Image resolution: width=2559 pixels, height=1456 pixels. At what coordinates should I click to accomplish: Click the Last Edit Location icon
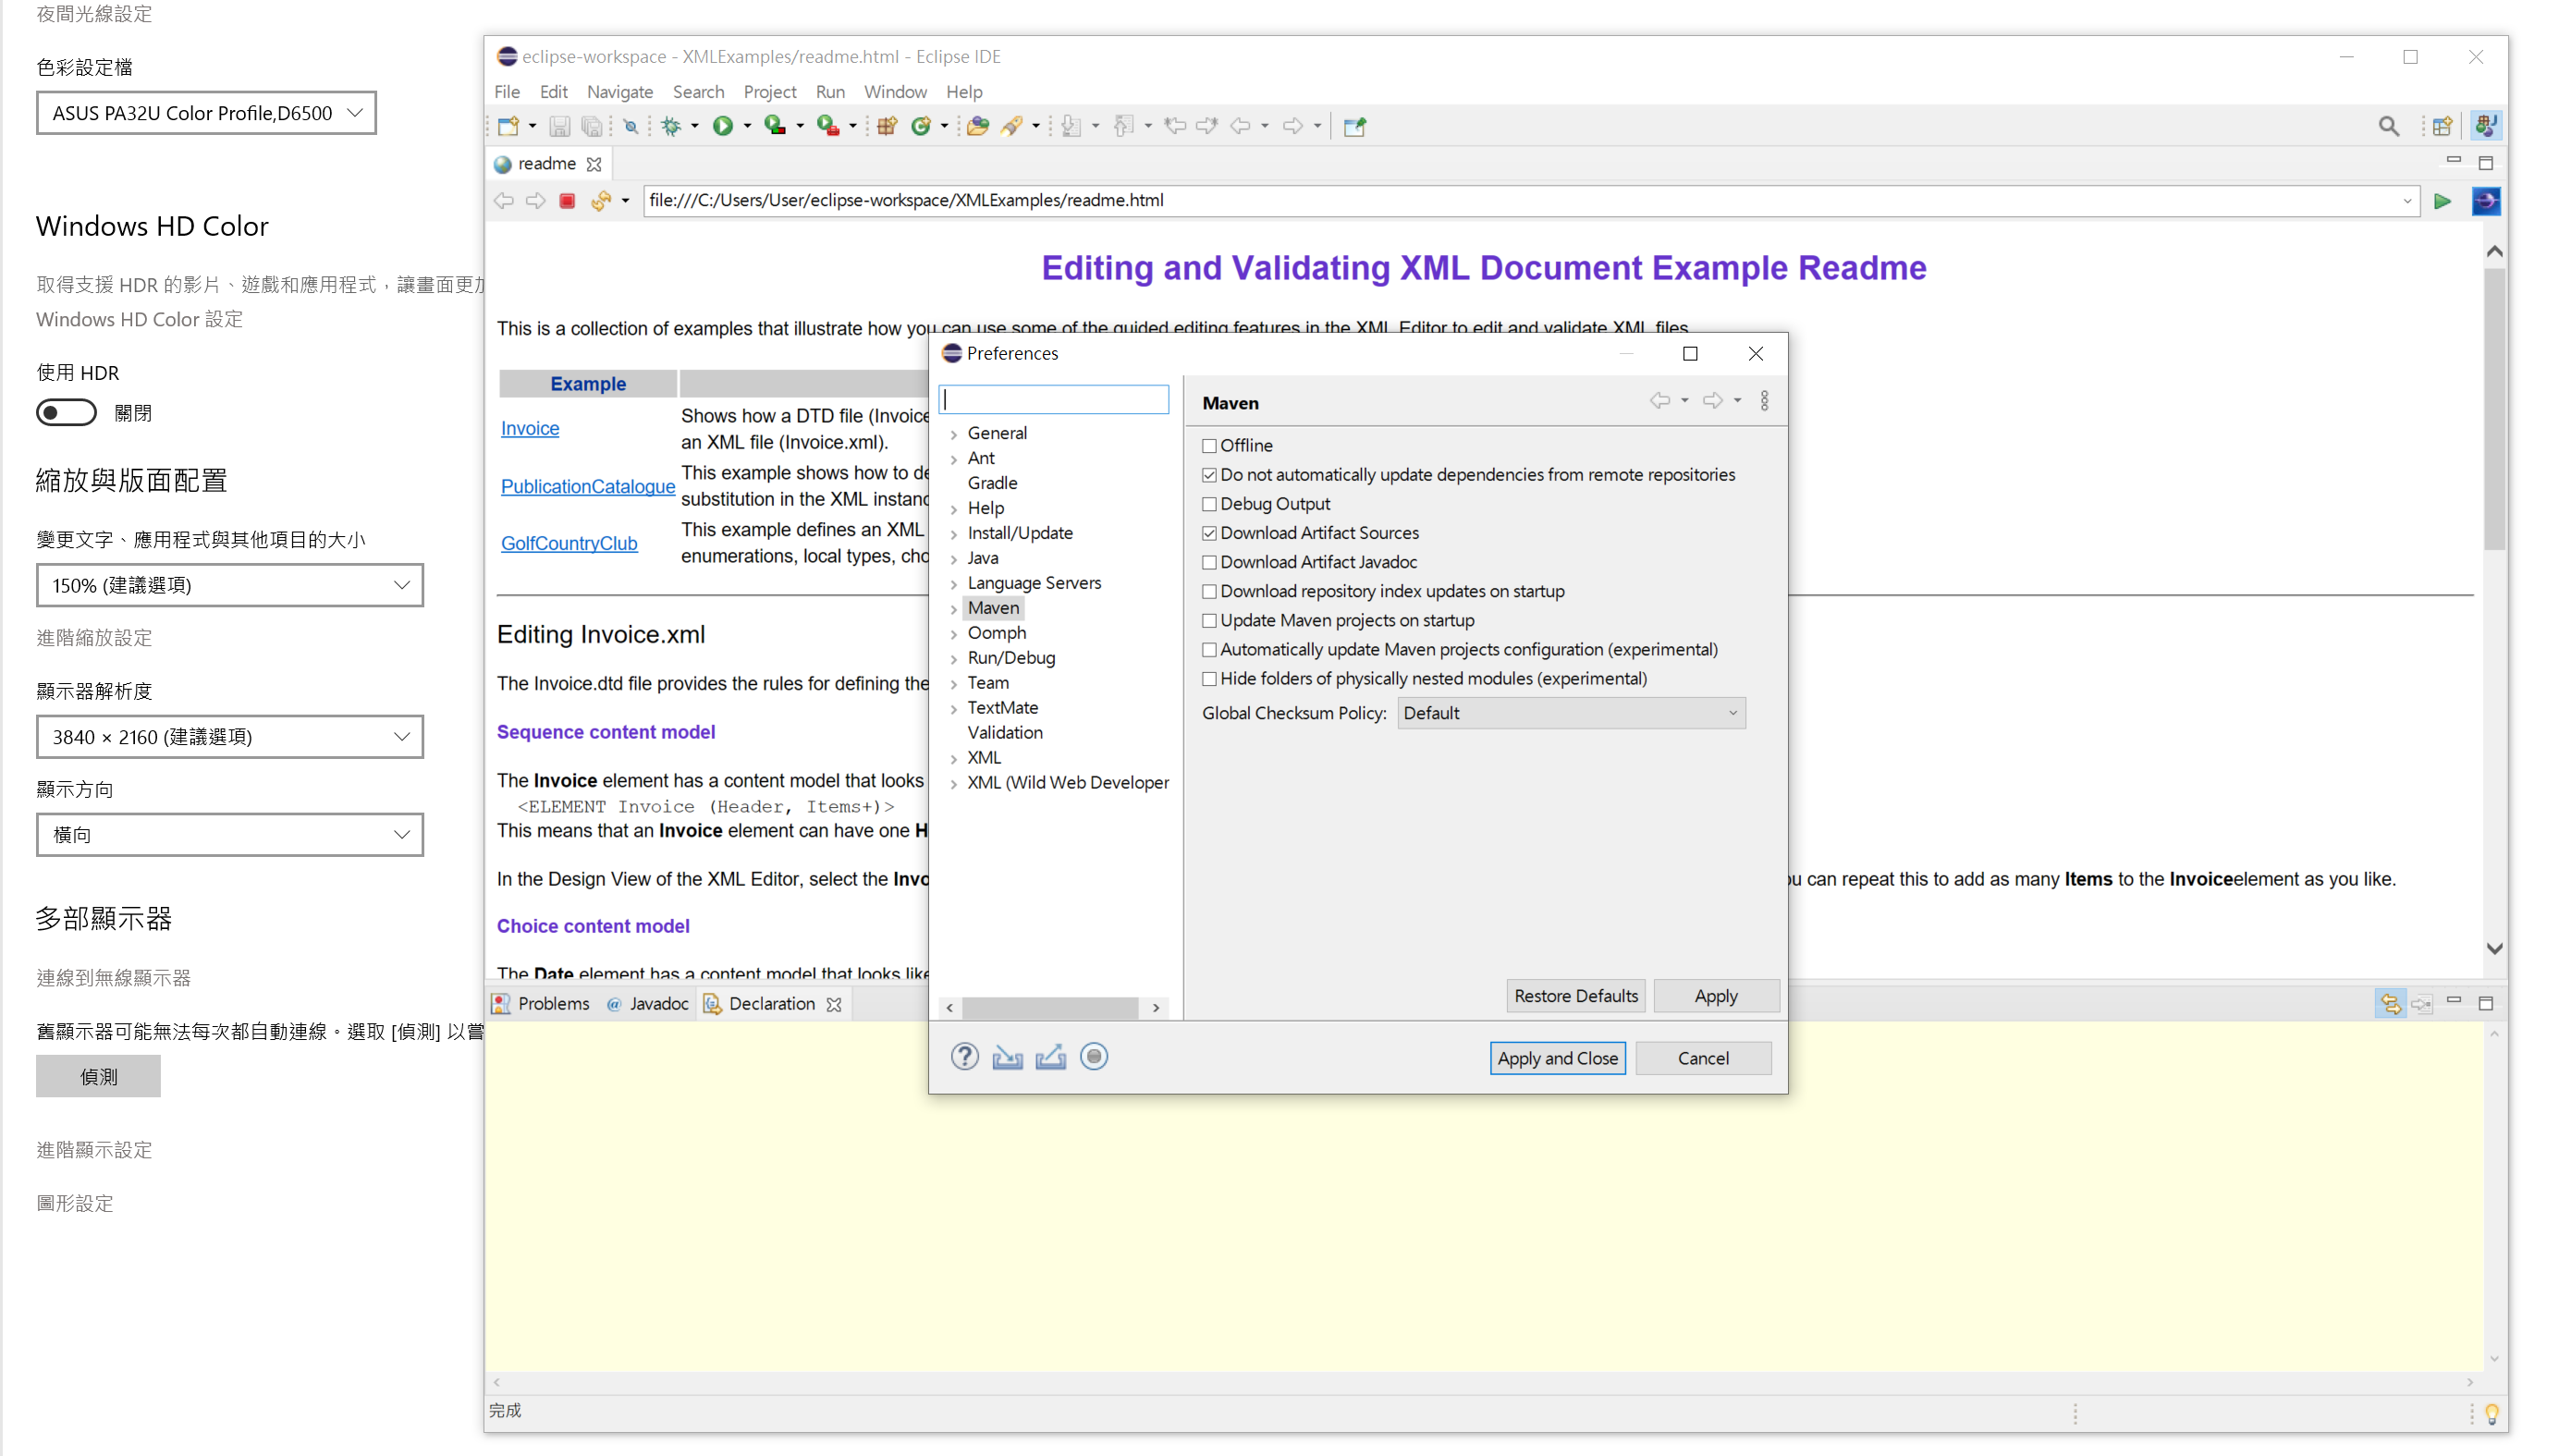pos(1175,126)
